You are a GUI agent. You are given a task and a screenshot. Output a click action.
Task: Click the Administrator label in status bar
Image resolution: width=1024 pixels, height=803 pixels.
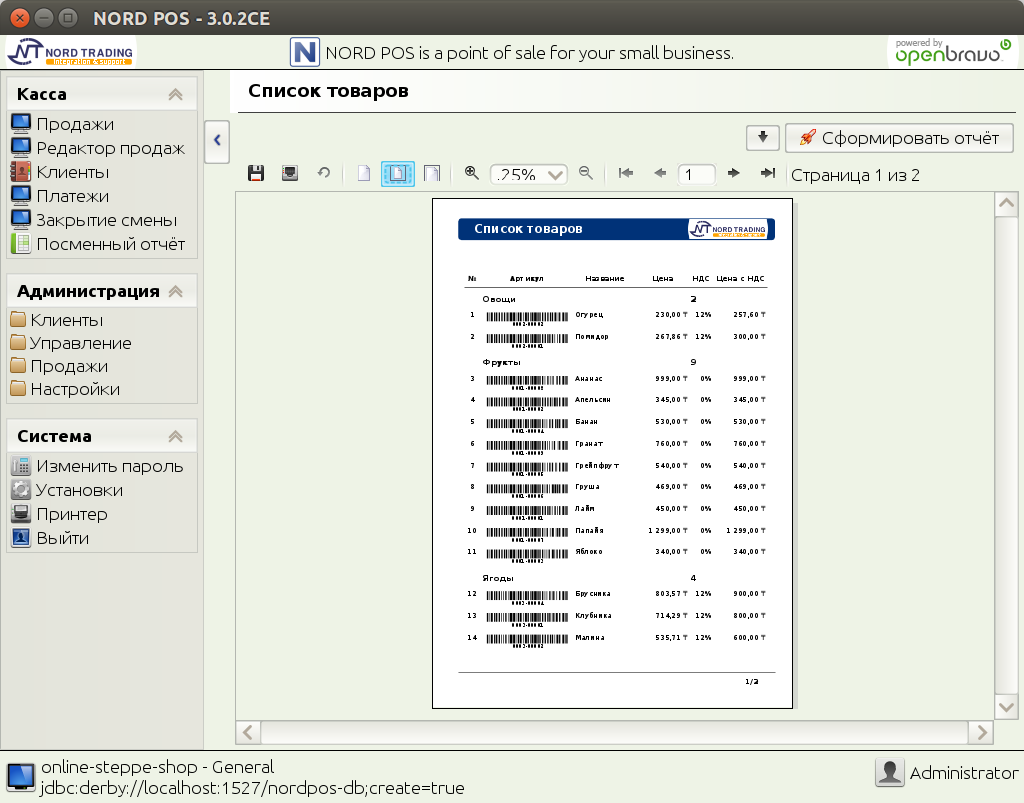[x=964, y=774]
